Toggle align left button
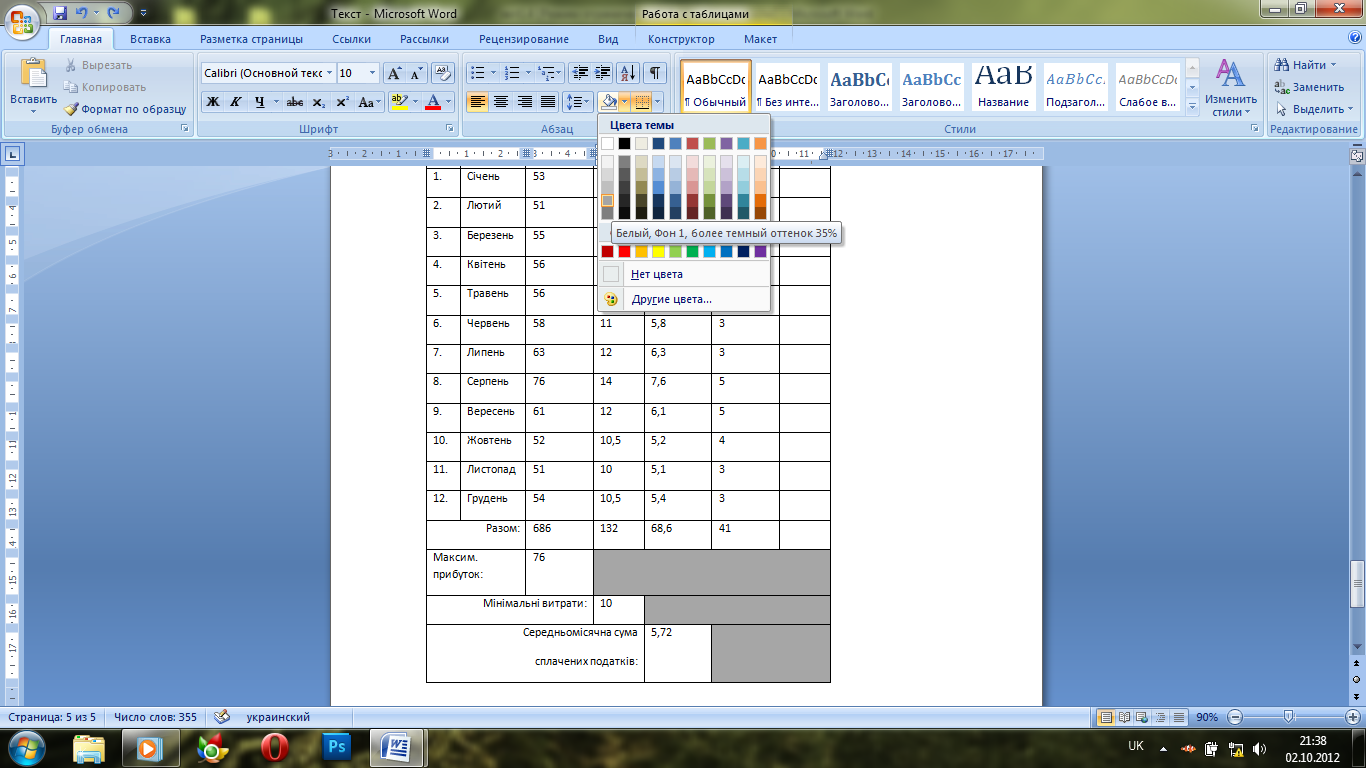 477,102
